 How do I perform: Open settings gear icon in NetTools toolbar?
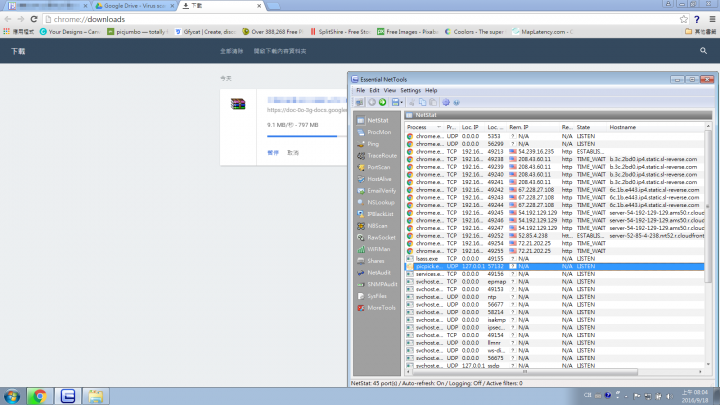point(446,102)
